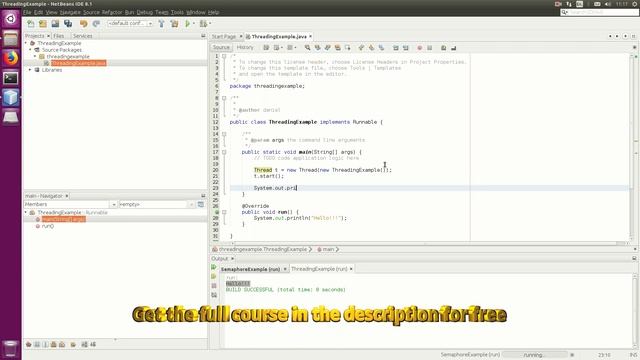Stop the running process in Output

[214, 286]
